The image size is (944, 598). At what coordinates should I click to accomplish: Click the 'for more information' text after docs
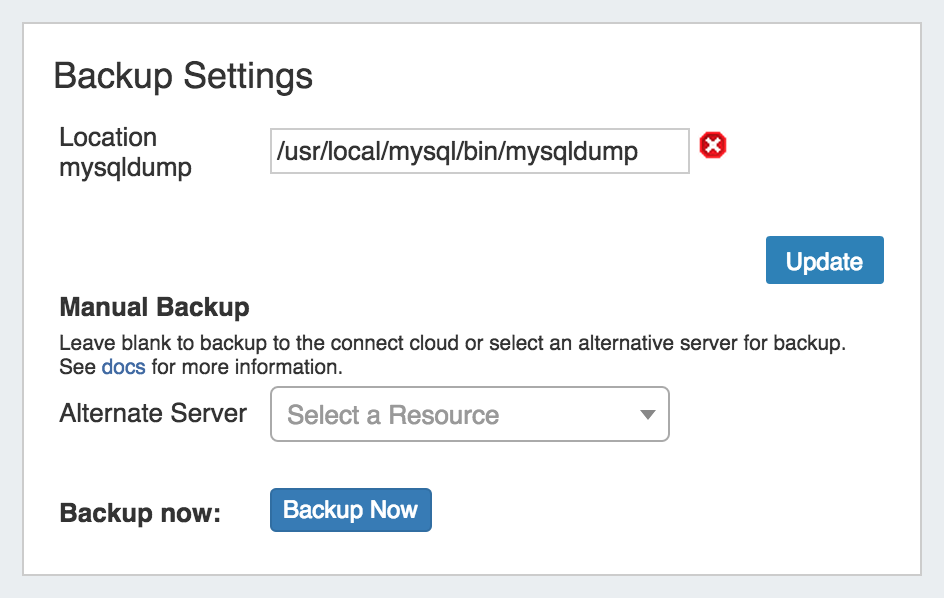[x=247, y=367]
